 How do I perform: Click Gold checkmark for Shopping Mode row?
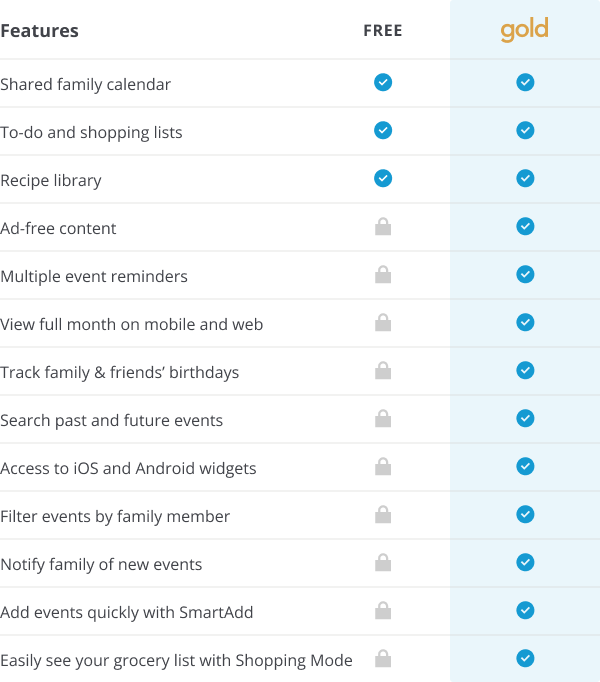tap(525, 658)
